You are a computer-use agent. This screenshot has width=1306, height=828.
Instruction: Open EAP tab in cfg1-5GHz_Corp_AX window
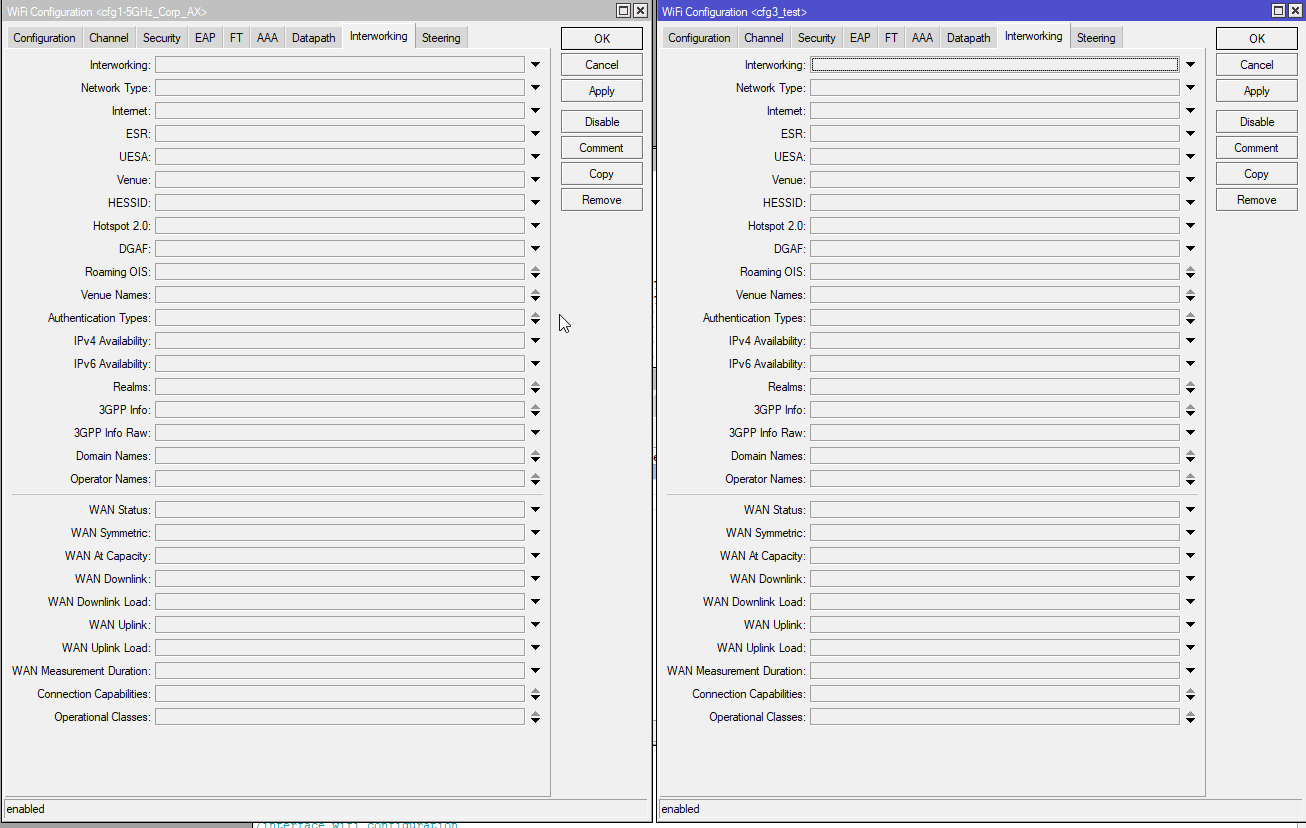click(205, 38)
